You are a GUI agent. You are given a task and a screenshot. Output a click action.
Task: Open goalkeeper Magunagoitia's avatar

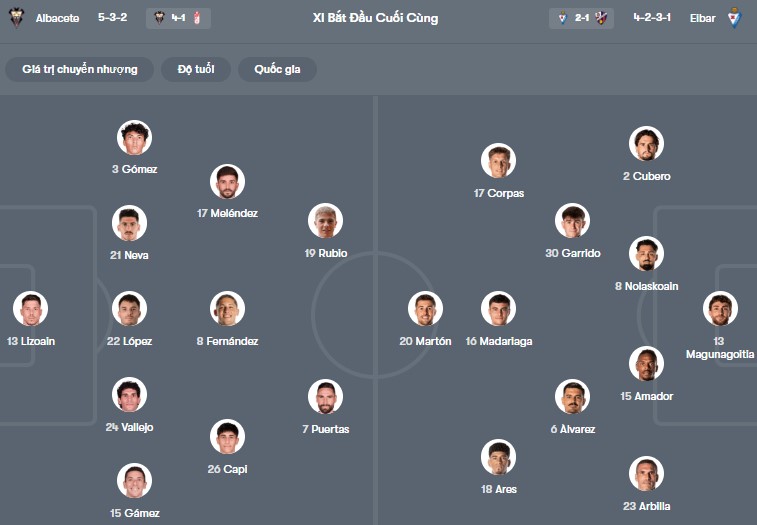coord(720,309)
